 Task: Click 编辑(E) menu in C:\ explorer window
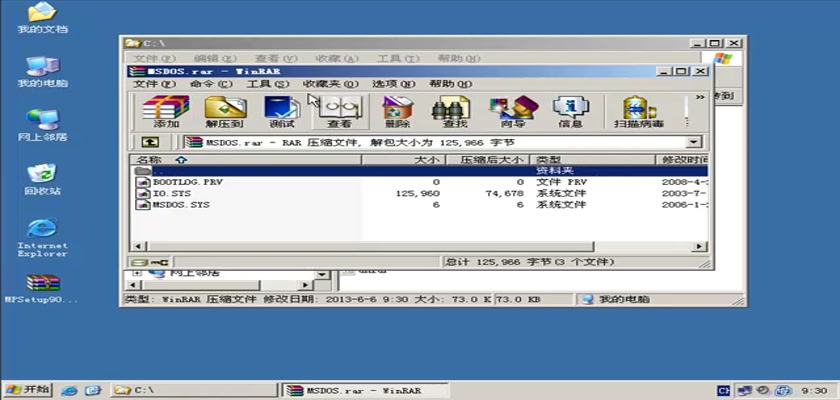[x=215, y=58]
